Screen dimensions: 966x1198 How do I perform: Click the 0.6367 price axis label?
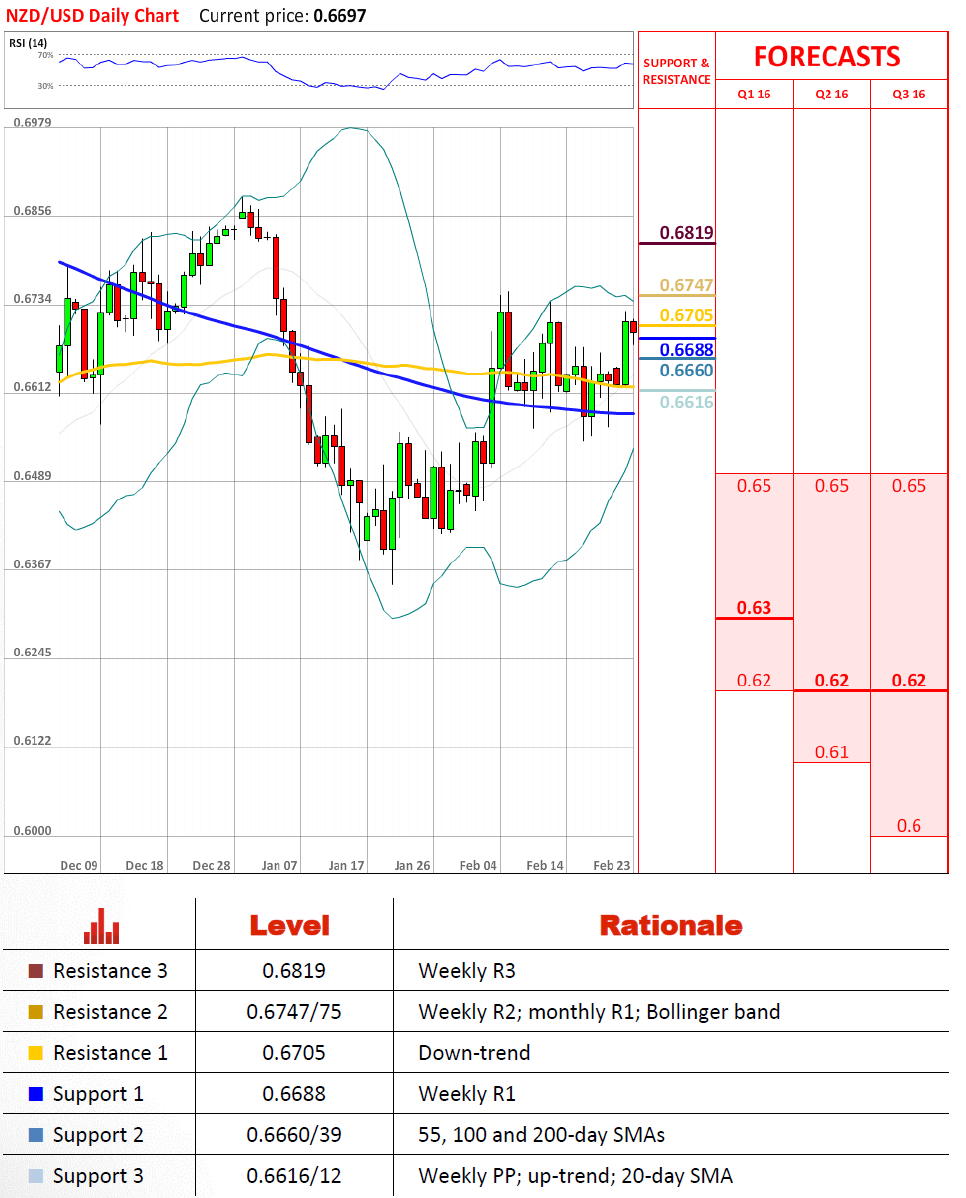tap(32, 565)
